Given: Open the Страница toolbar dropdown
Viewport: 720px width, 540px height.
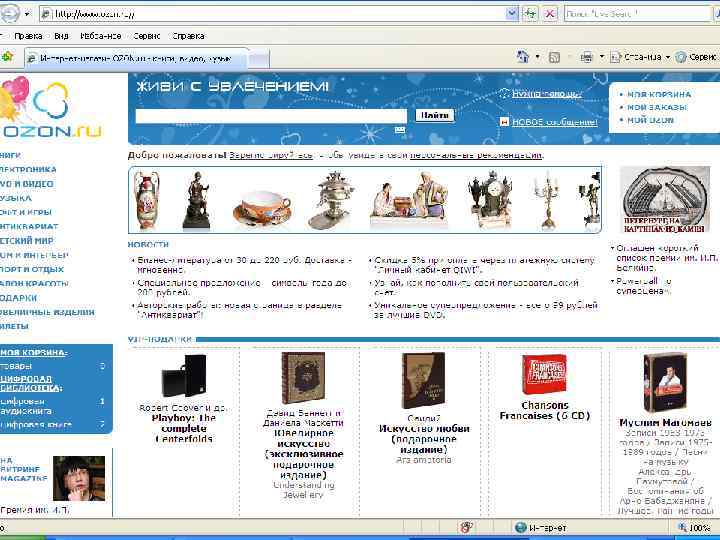Looking at the screenshot, I should pos(640,57).
